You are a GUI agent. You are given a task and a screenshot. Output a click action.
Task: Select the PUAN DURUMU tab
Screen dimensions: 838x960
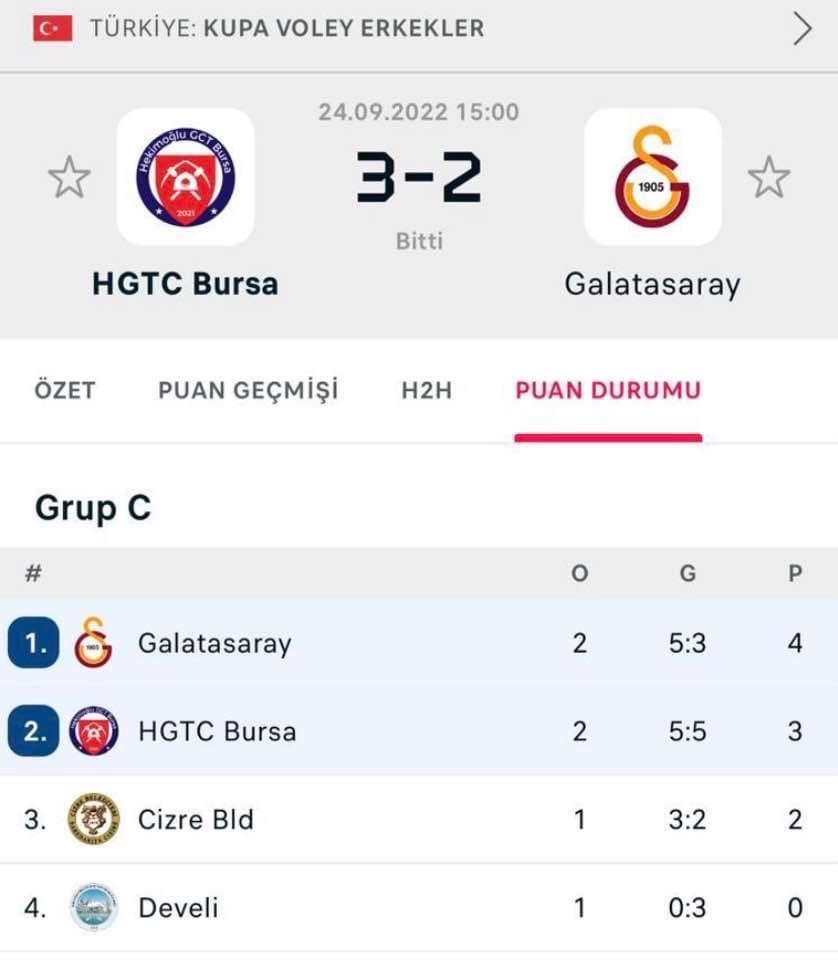[608, 390]
